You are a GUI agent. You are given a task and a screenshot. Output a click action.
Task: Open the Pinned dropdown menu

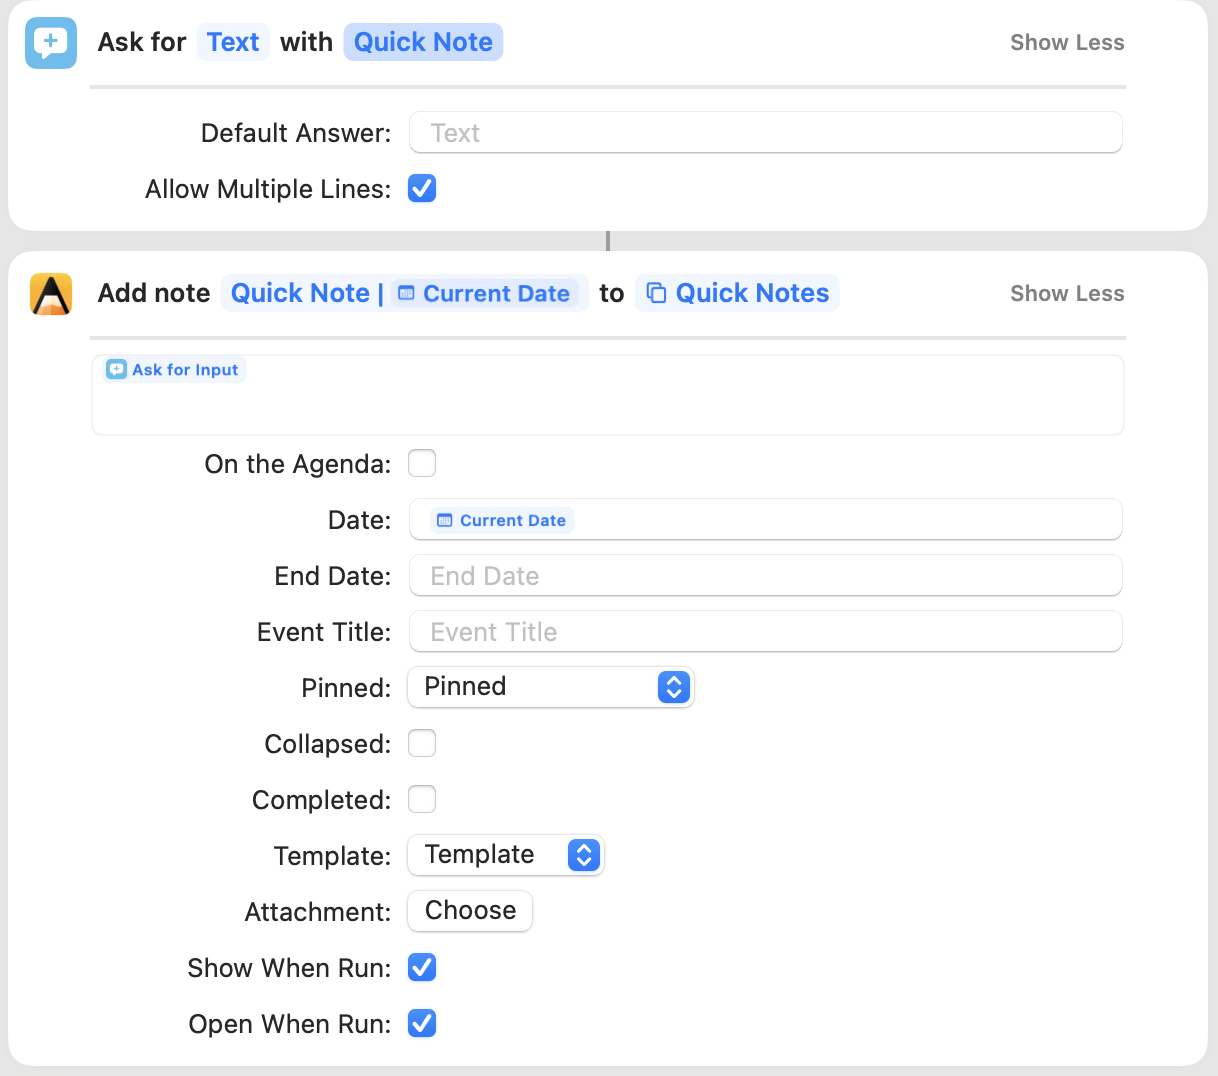pyautogui.click(x=551, y=687)
